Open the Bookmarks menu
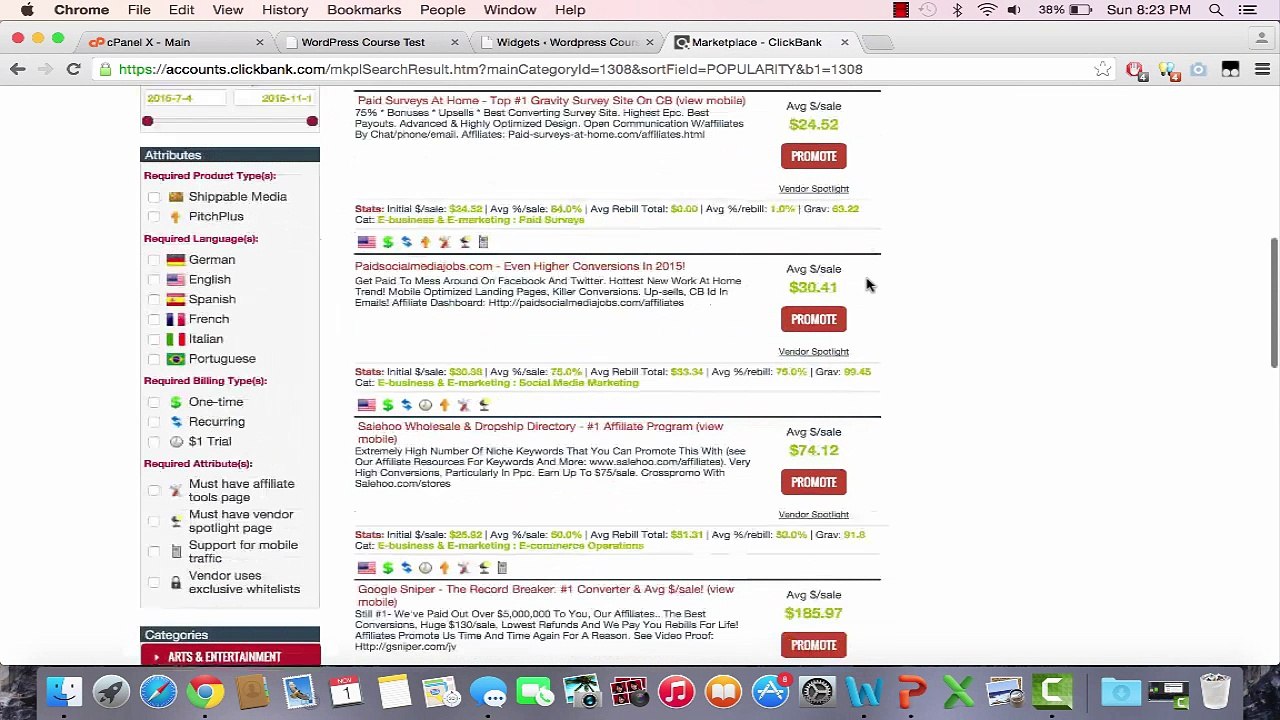The image size is (1280, 720). (364, 10)
